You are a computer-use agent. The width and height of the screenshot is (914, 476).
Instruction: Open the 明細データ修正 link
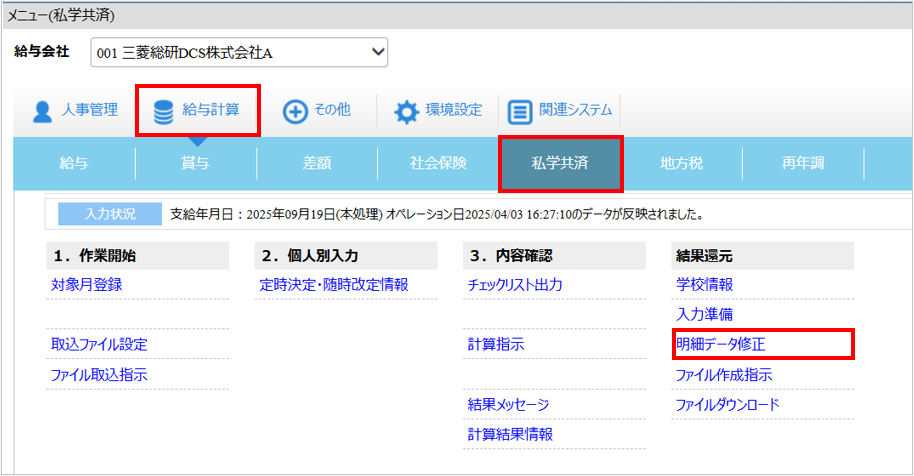[720, 344]
